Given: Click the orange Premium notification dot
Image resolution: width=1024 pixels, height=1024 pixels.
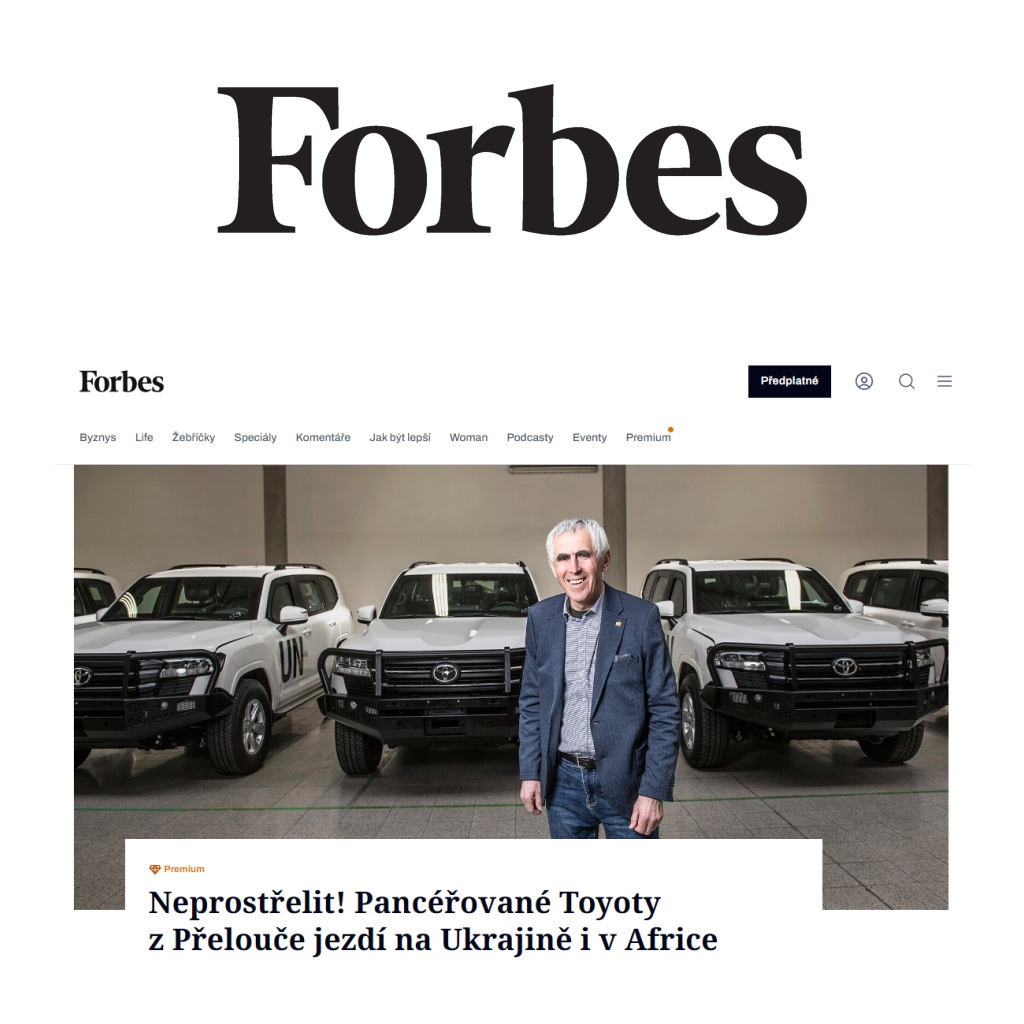Looking at the screenshot, I should (x=671, y=430).
